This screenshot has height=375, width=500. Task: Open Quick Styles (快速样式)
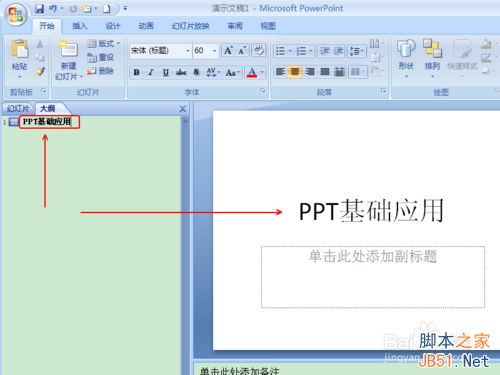point(462,57)
